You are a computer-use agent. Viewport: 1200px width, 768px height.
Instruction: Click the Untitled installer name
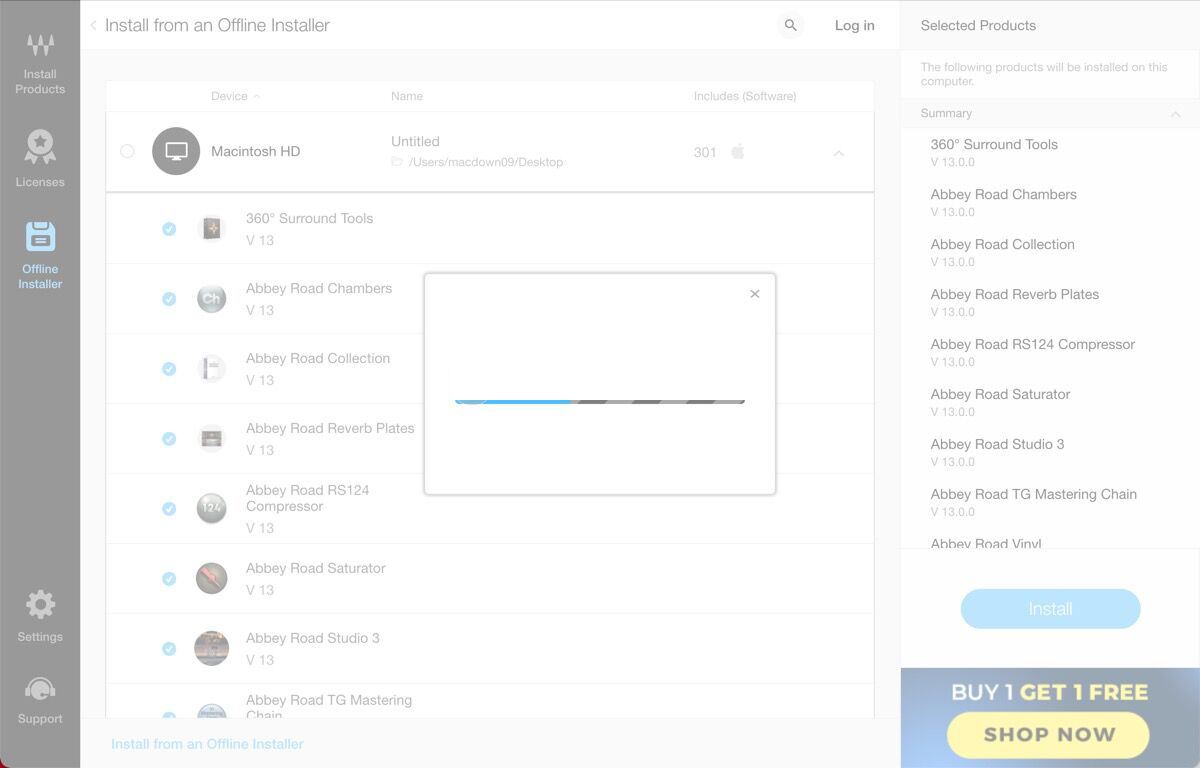pyautogui.click(x=415, y=142)
